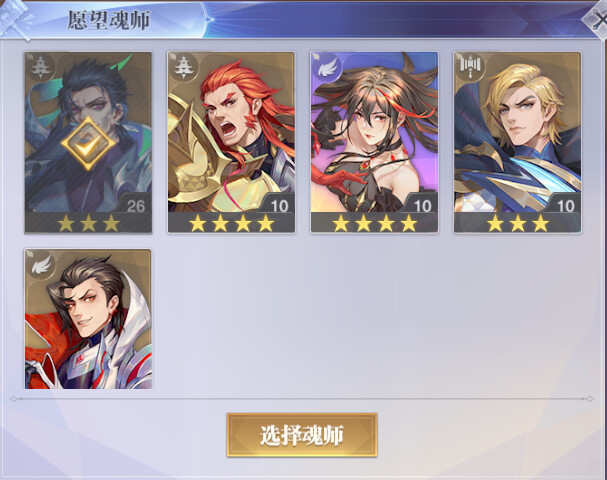Uncheck the gold checkmark on the dark-haired card
607x480 pixels.
(88, 144)
